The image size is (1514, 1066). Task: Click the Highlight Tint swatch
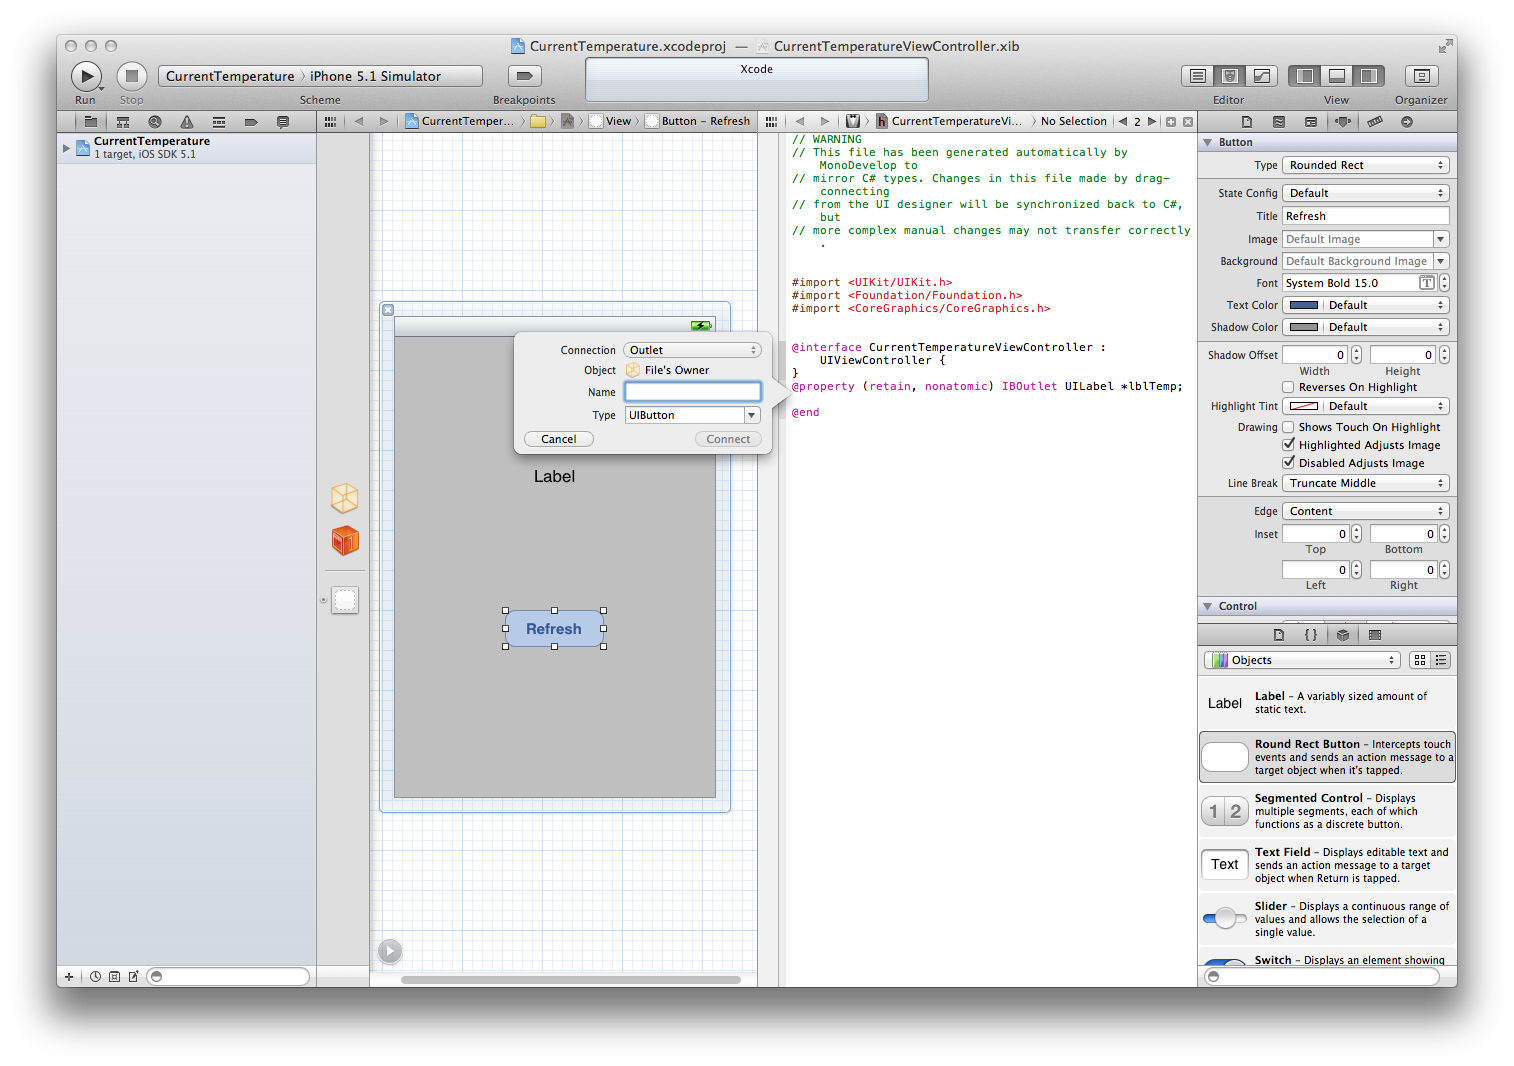click(x=1303, y=406)
